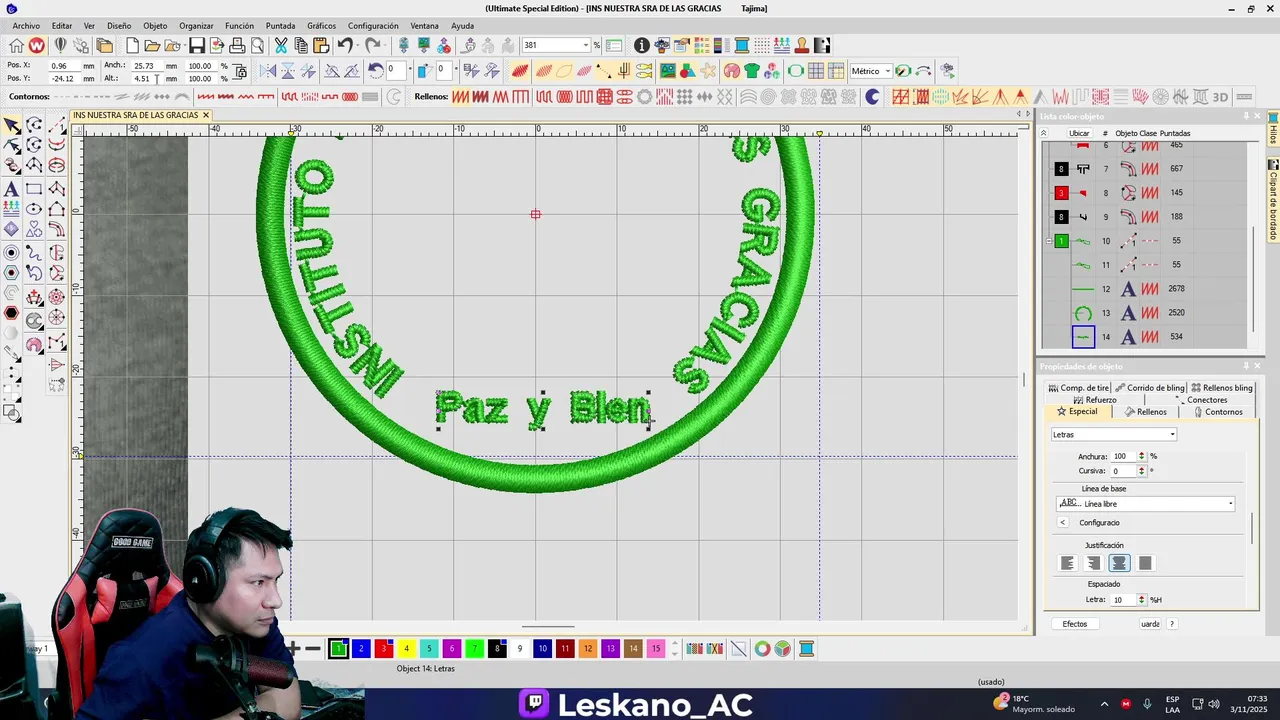Open Letras object type dropdown
1280x720 pixels.
tap(1172, 435)
